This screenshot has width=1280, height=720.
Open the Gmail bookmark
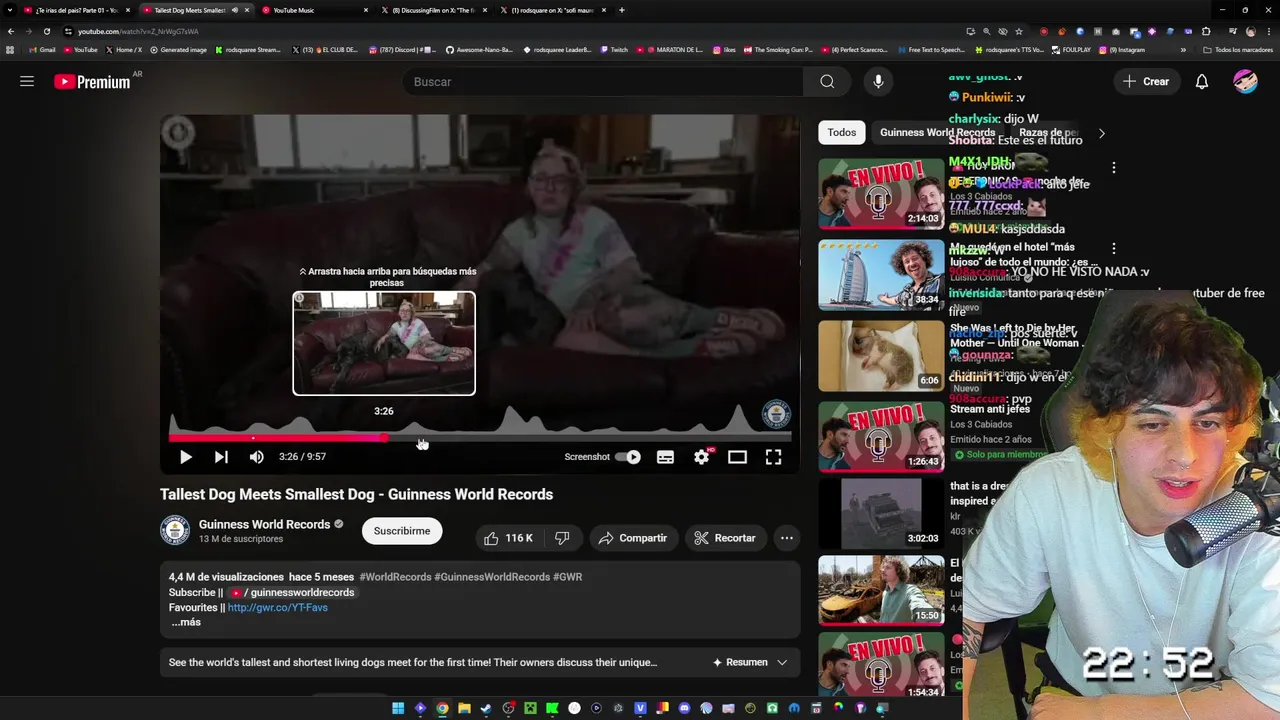(x=42, y=50)
